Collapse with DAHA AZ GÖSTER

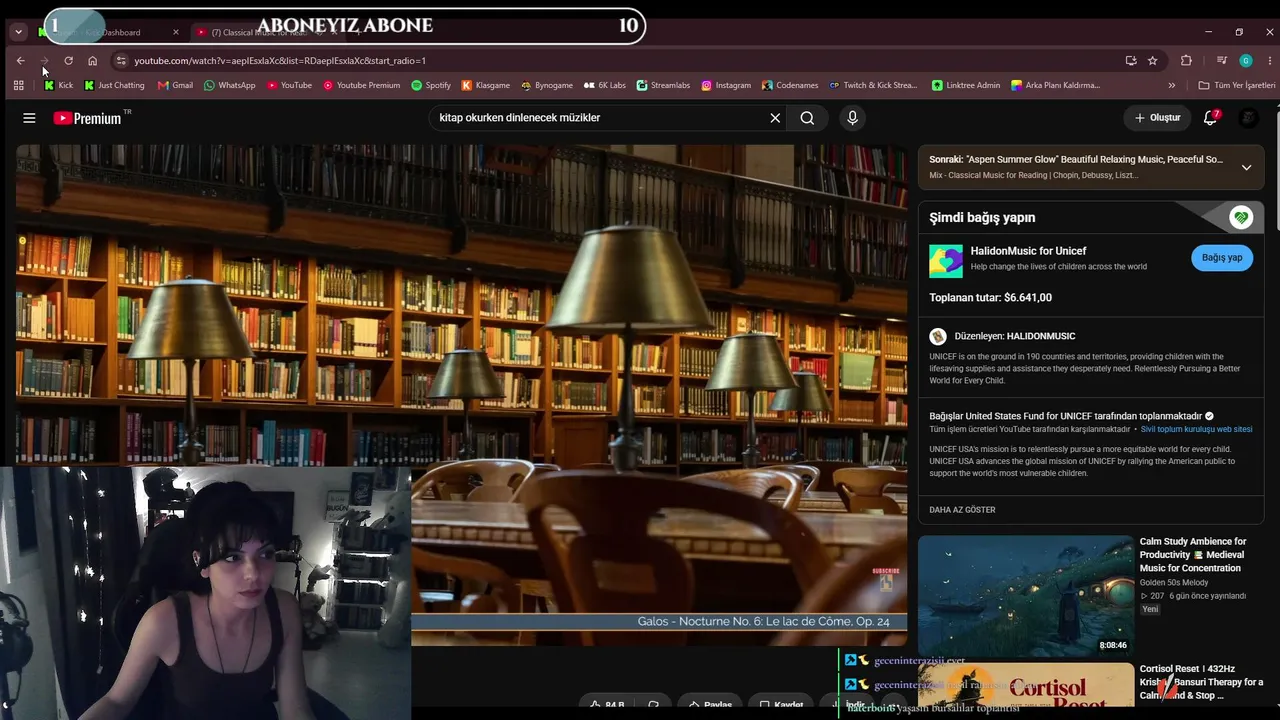tap(962, 510)
